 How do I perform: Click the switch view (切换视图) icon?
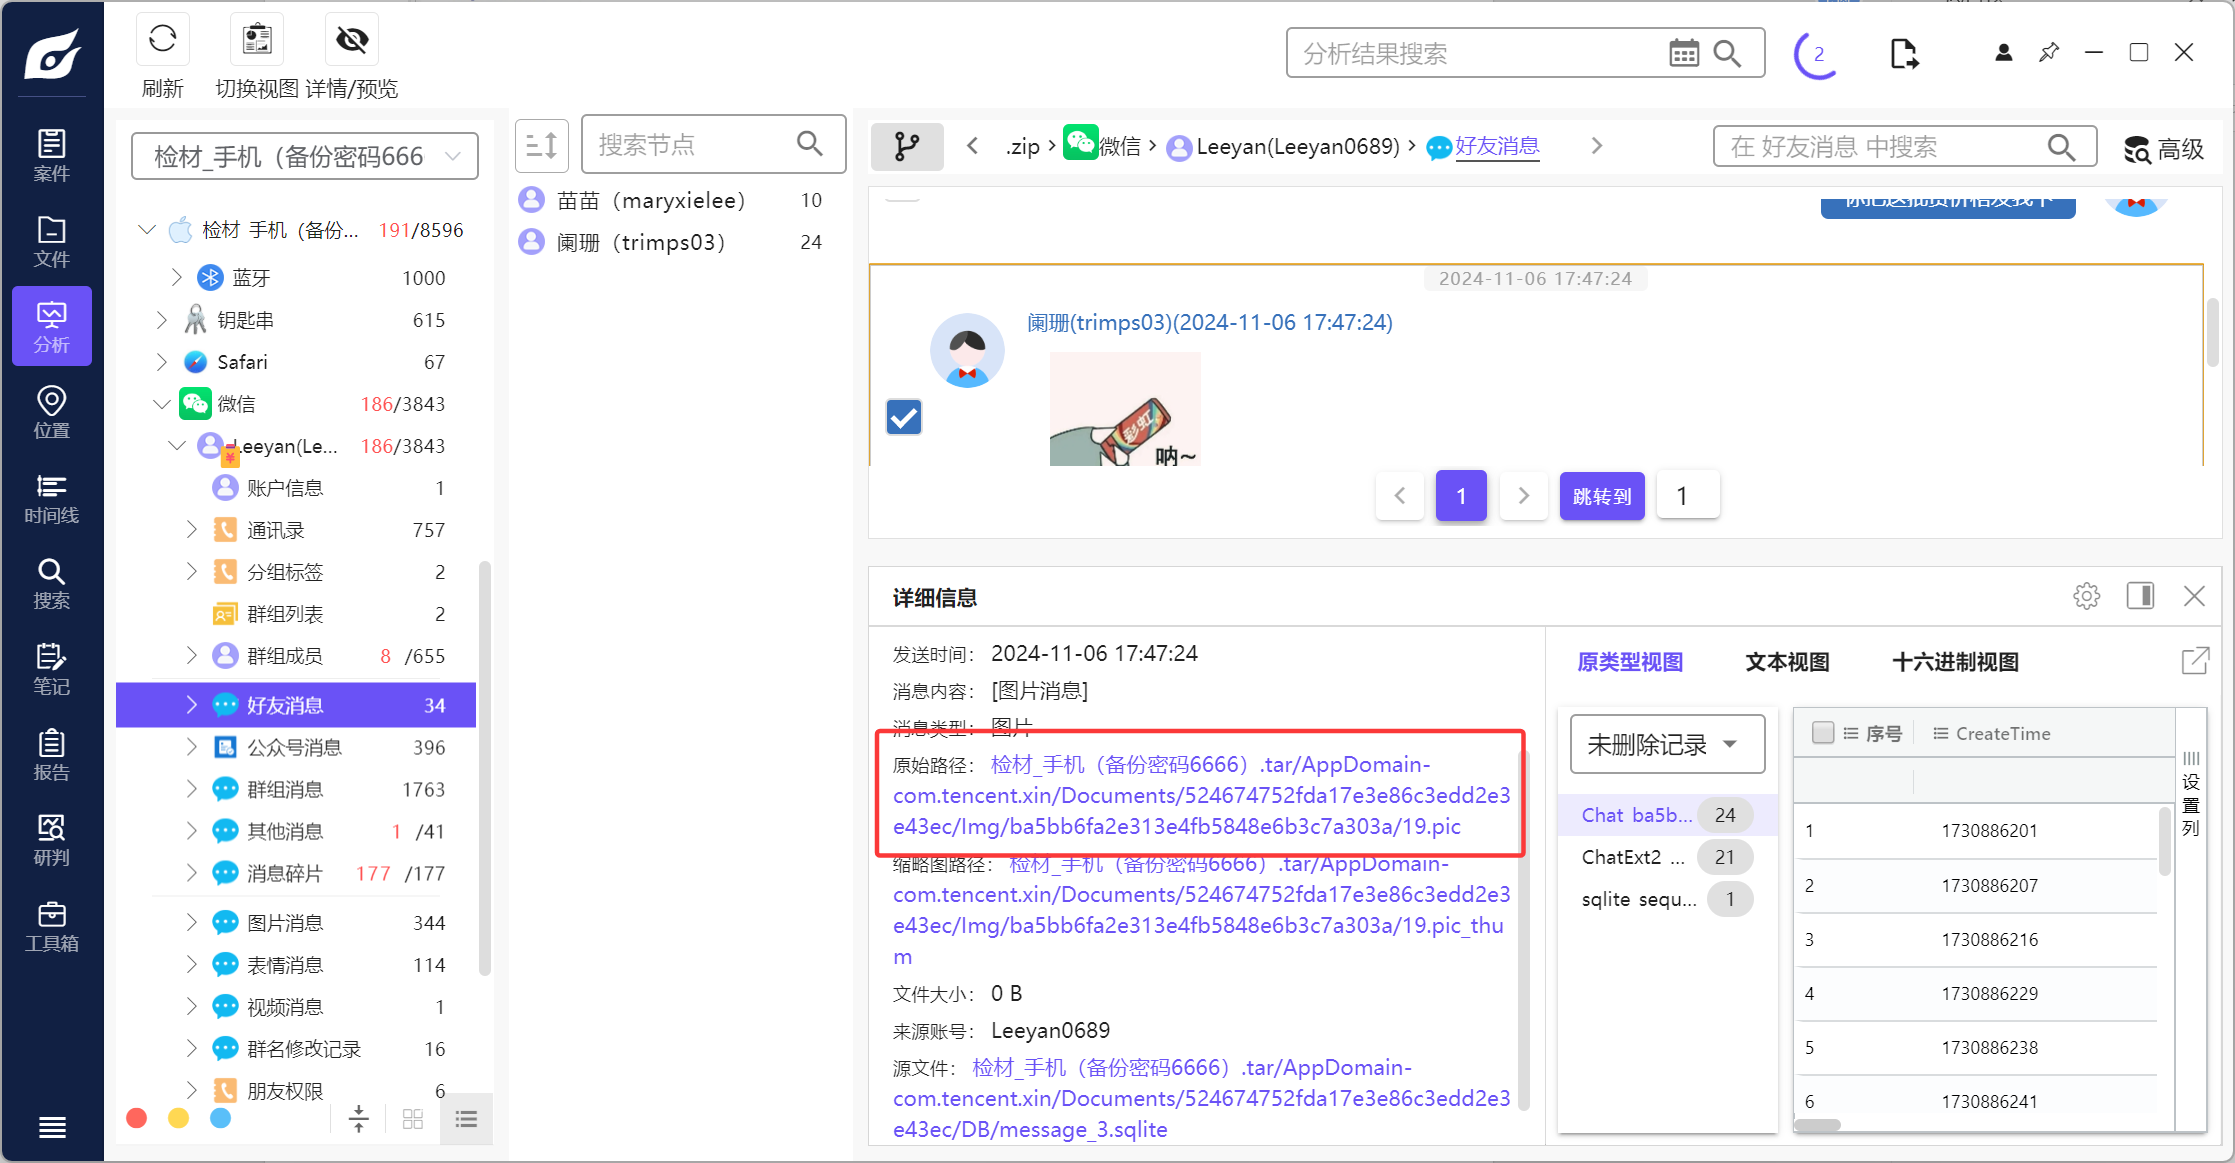257,40
